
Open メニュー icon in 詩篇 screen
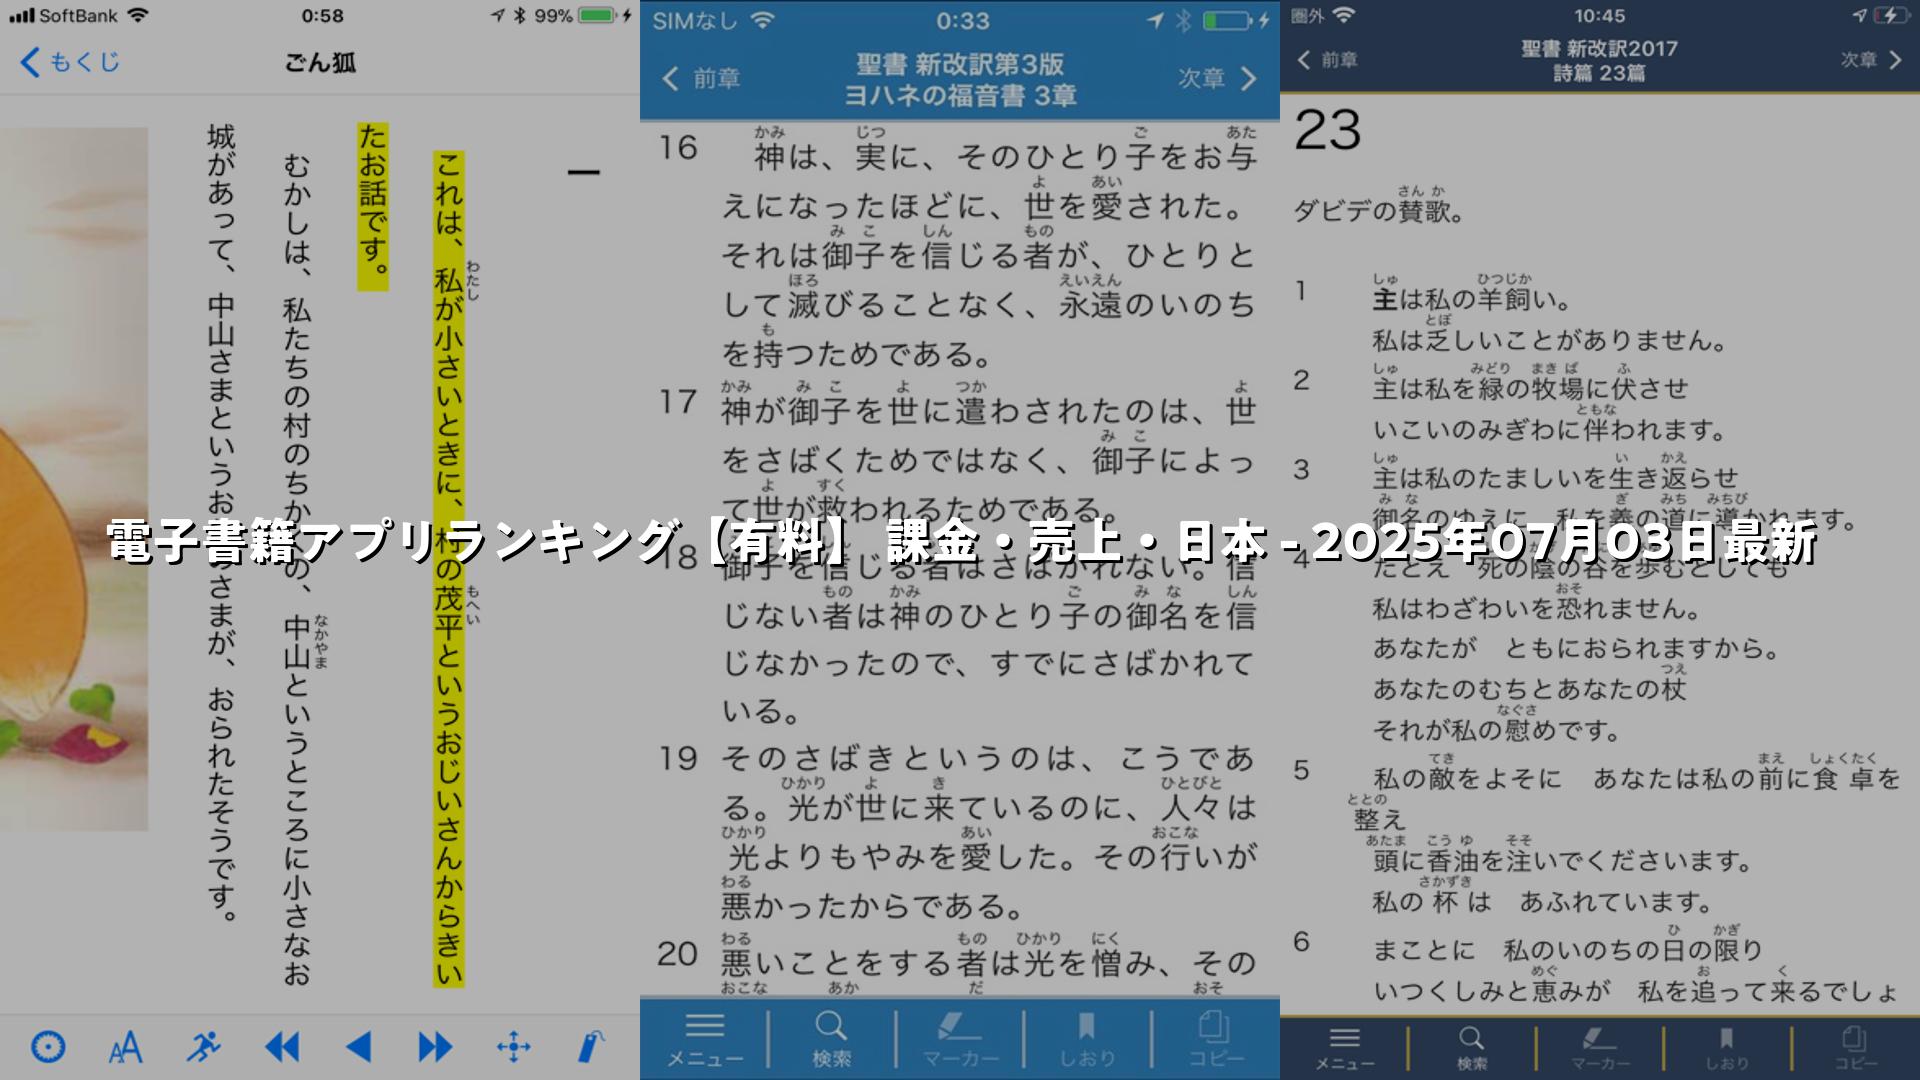coord(1344,1048)
